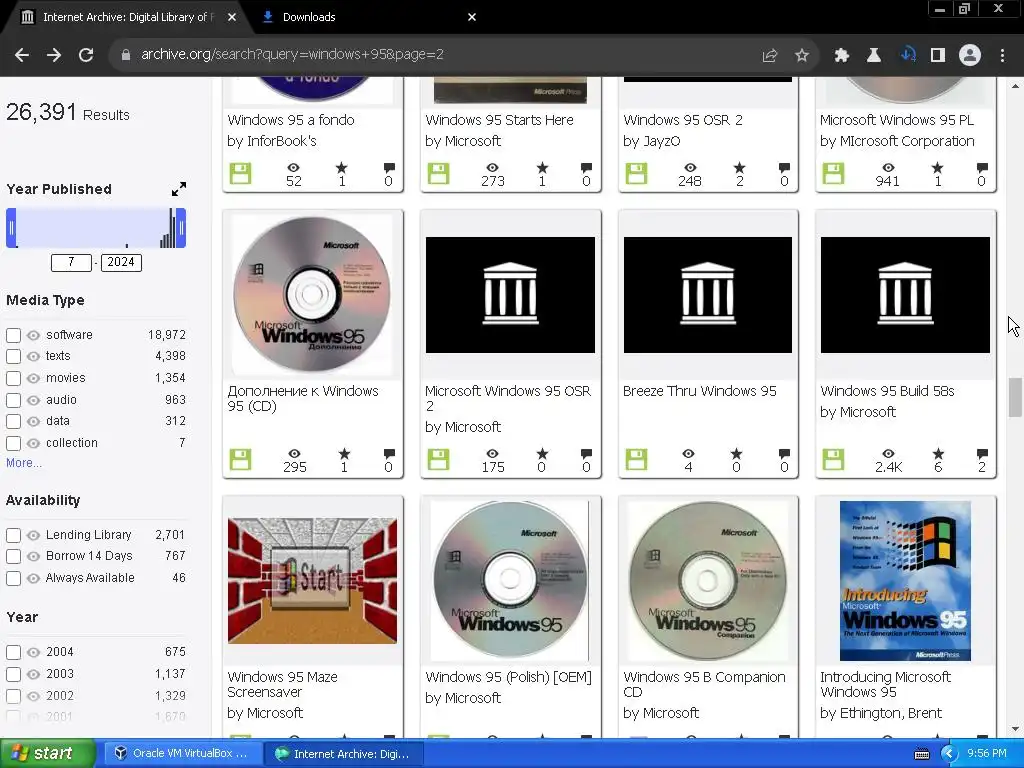The height and width of the screenshot is (768, 1024).
Task: Click star icon on Windows 95 OSR 2 by JayzO
Action: (x=739, y=168)
